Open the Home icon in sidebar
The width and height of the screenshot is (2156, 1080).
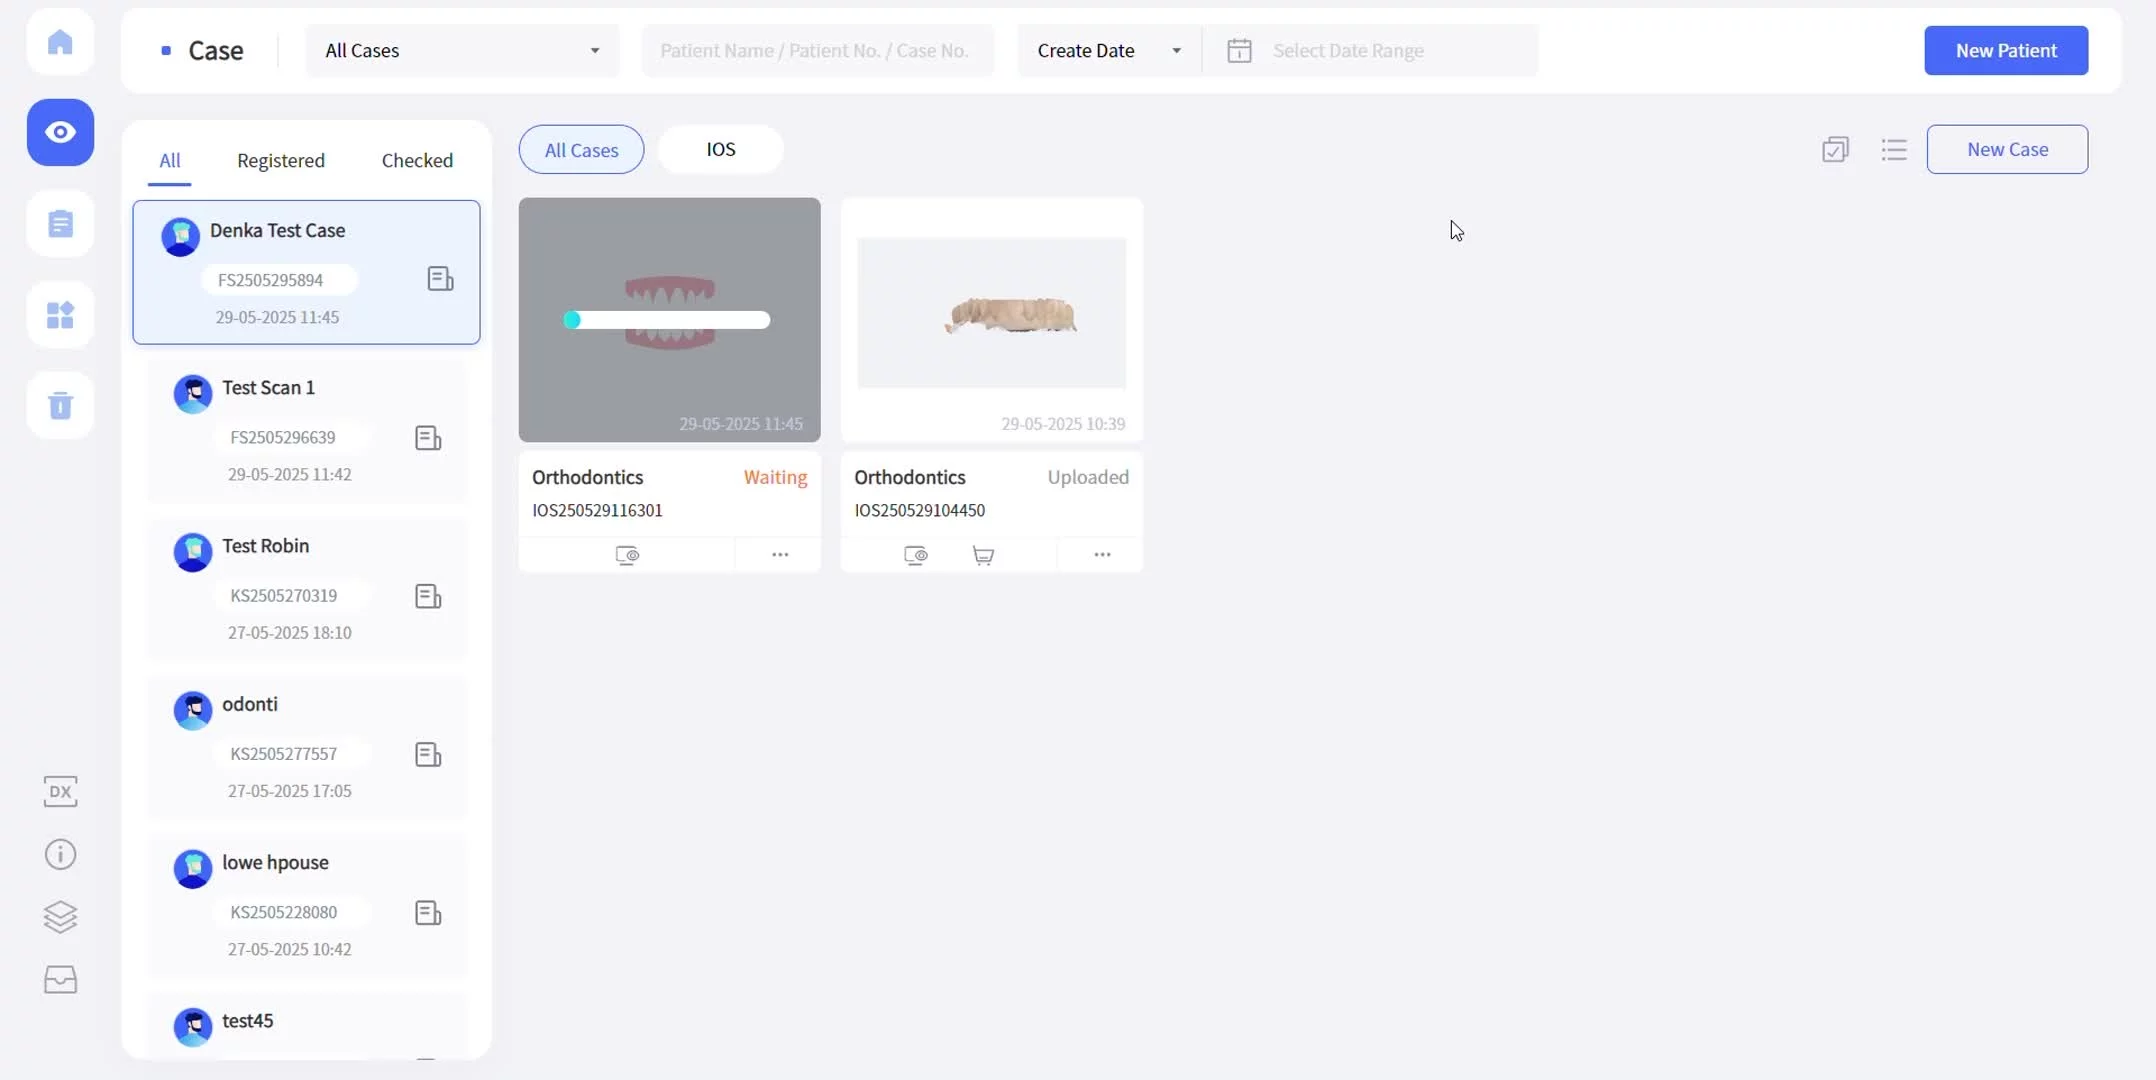(x=60, y=42)
